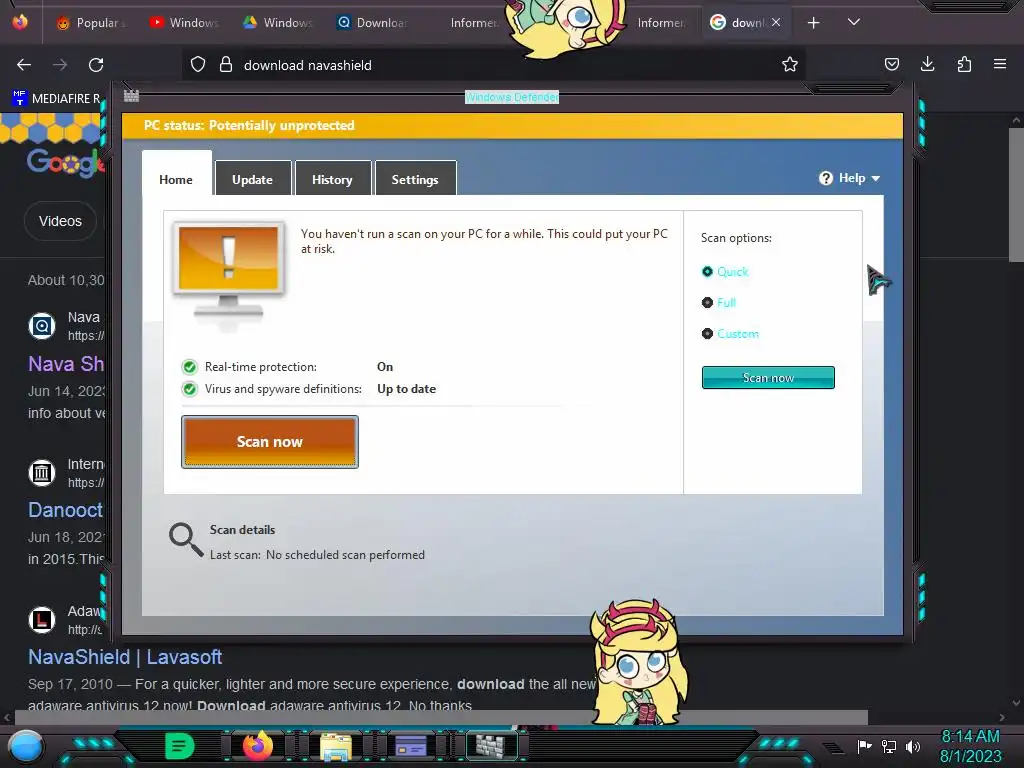
Task: Click the Last scan: No scheduled scan text
Action: point(317,555)
